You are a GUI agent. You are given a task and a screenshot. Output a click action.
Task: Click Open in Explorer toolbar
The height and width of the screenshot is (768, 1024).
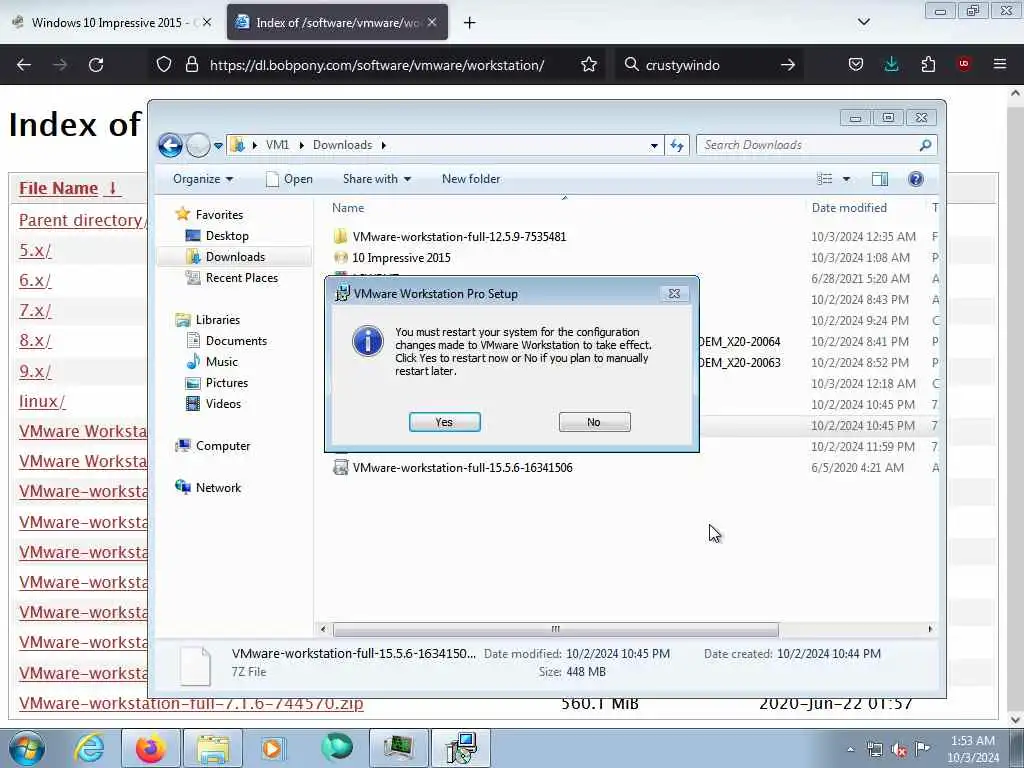(289, 179)
